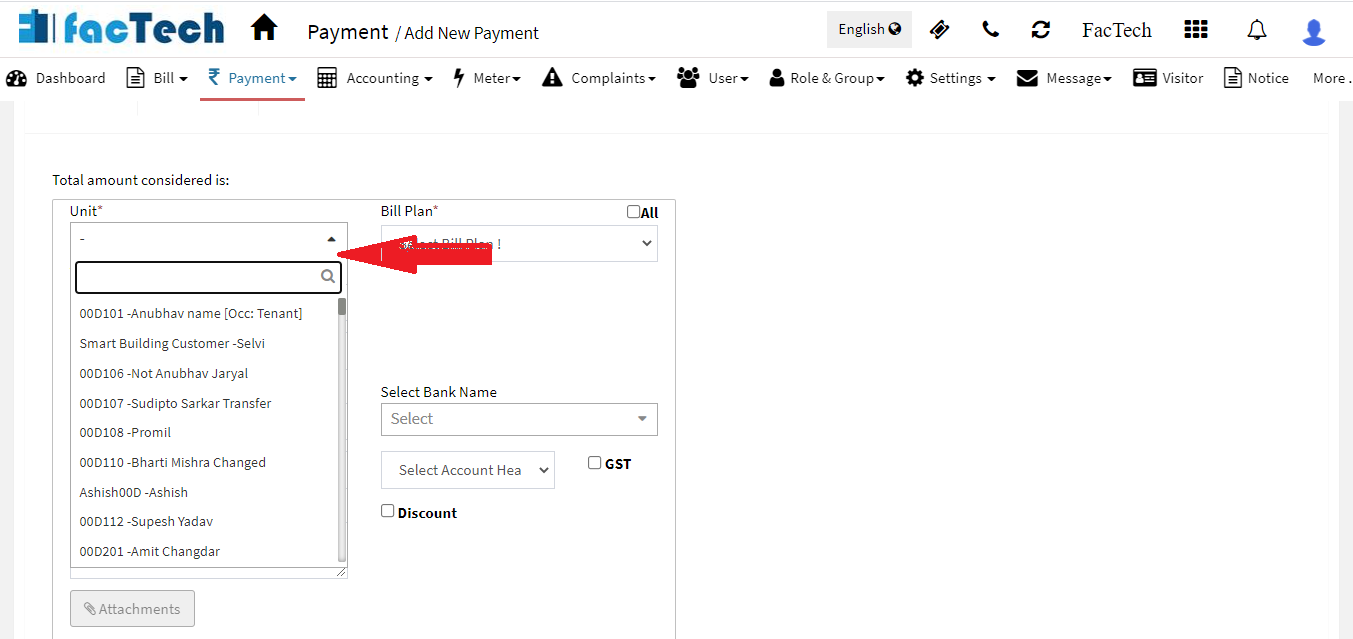Click the search magnifier in Unit dropdown
Screen dimensions: 1353x639
328,277
